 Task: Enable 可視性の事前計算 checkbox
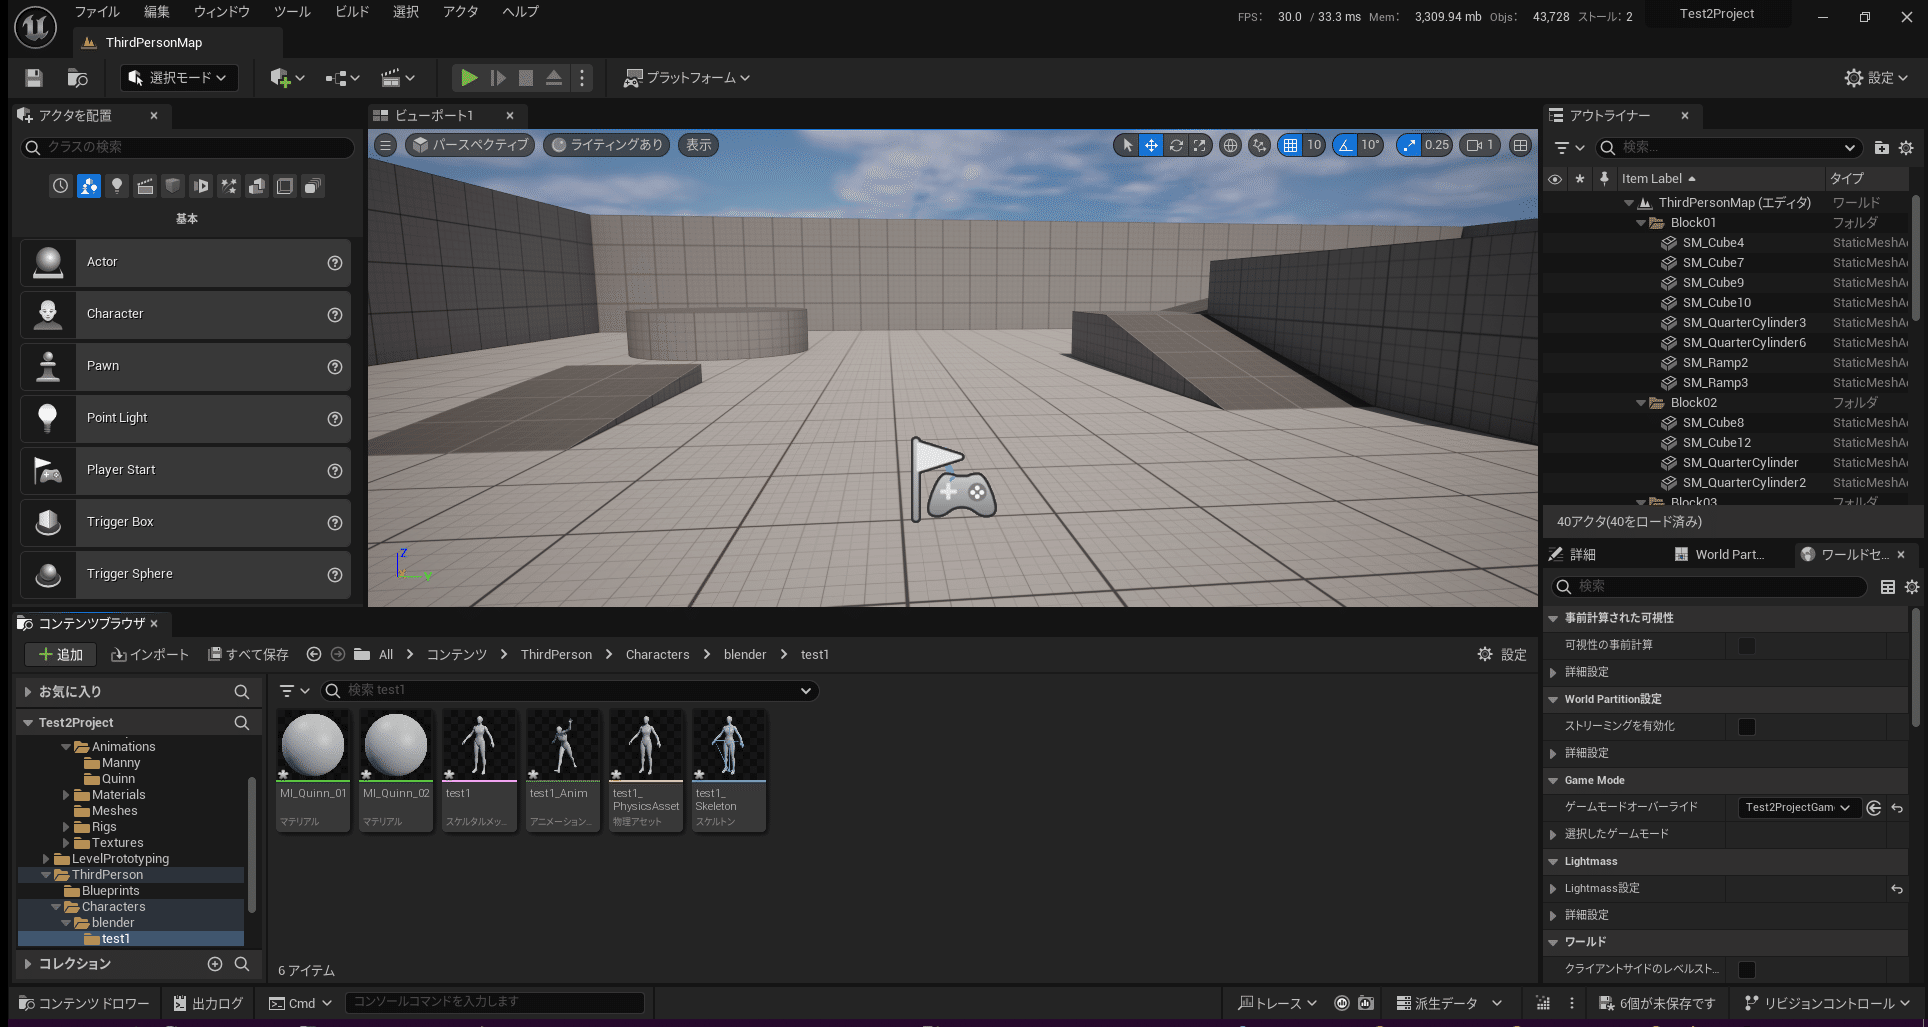(x=1747, y=645)
